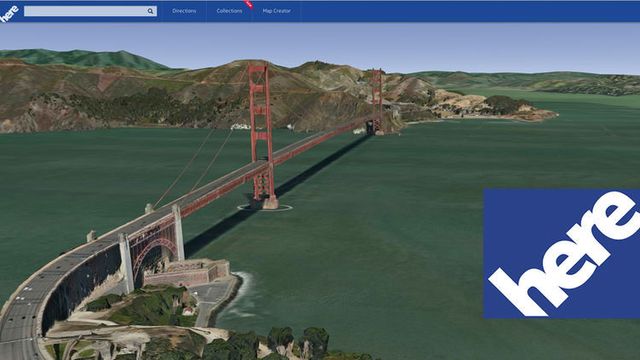Click the red new ribbon badge
Image resolution: width=640 pixels, height=360 pixels.
pyautogui.click(x=248, y=4)
